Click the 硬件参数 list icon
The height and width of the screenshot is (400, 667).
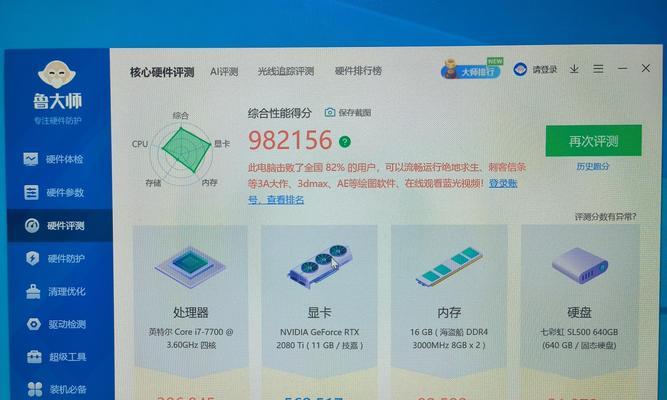(31, 192)
